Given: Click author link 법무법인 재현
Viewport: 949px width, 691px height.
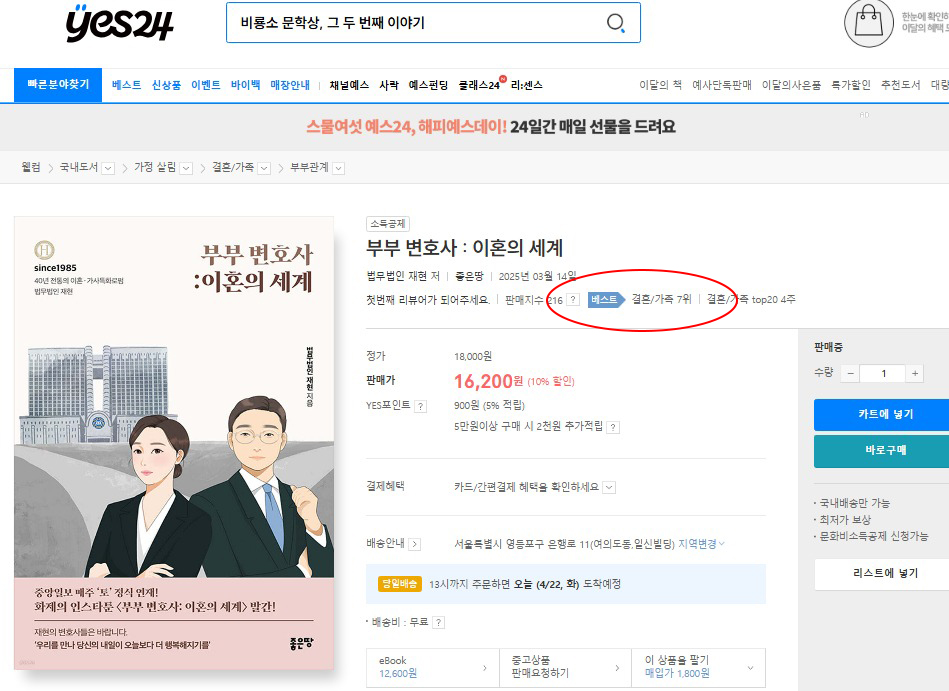Looking at the screenshot, I should pos(398,277).
